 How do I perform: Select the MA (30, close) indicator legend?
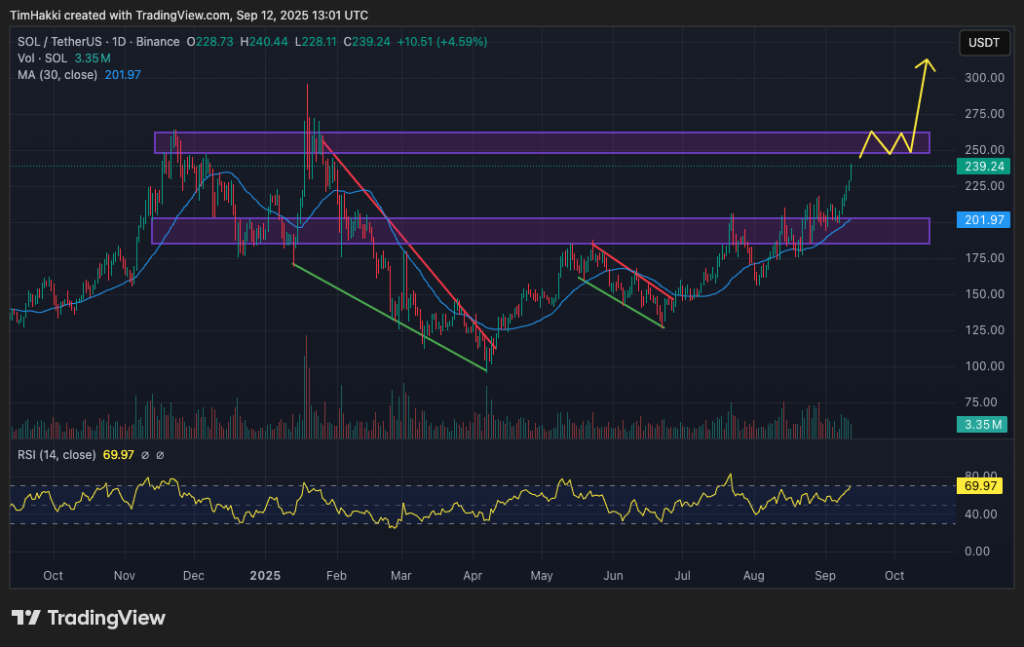pyautogui.click(x=58, y=73)
